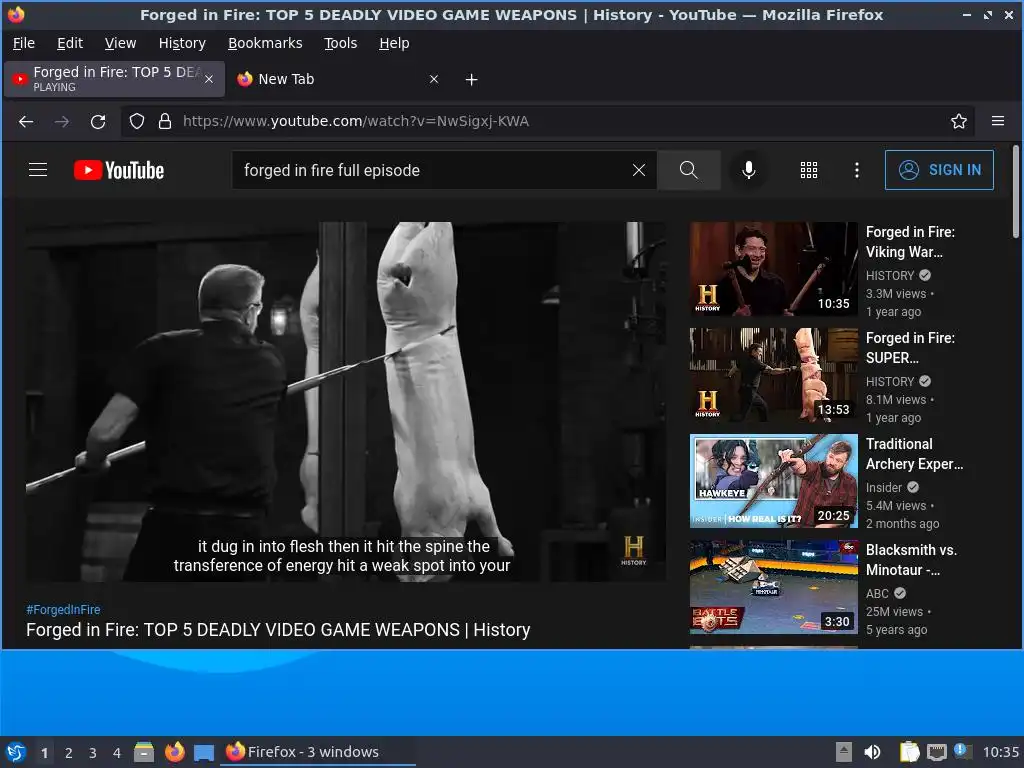Click the URL address bar

click(x=549, y=121)
